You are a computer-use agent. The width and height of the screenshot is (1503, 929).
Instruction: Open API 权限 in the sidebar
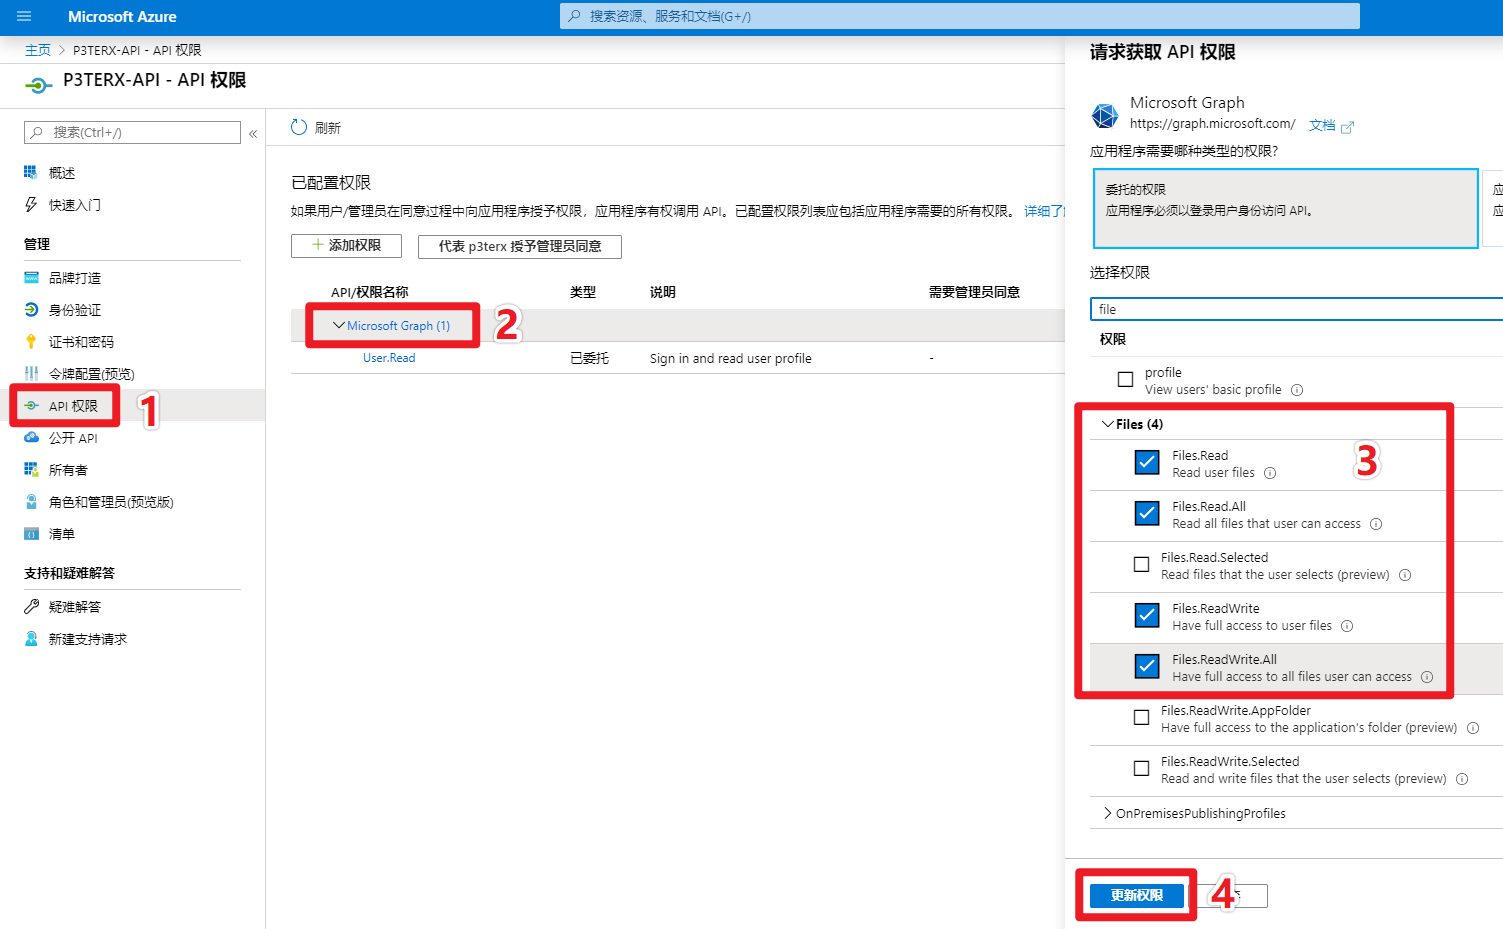click(73, 406)
